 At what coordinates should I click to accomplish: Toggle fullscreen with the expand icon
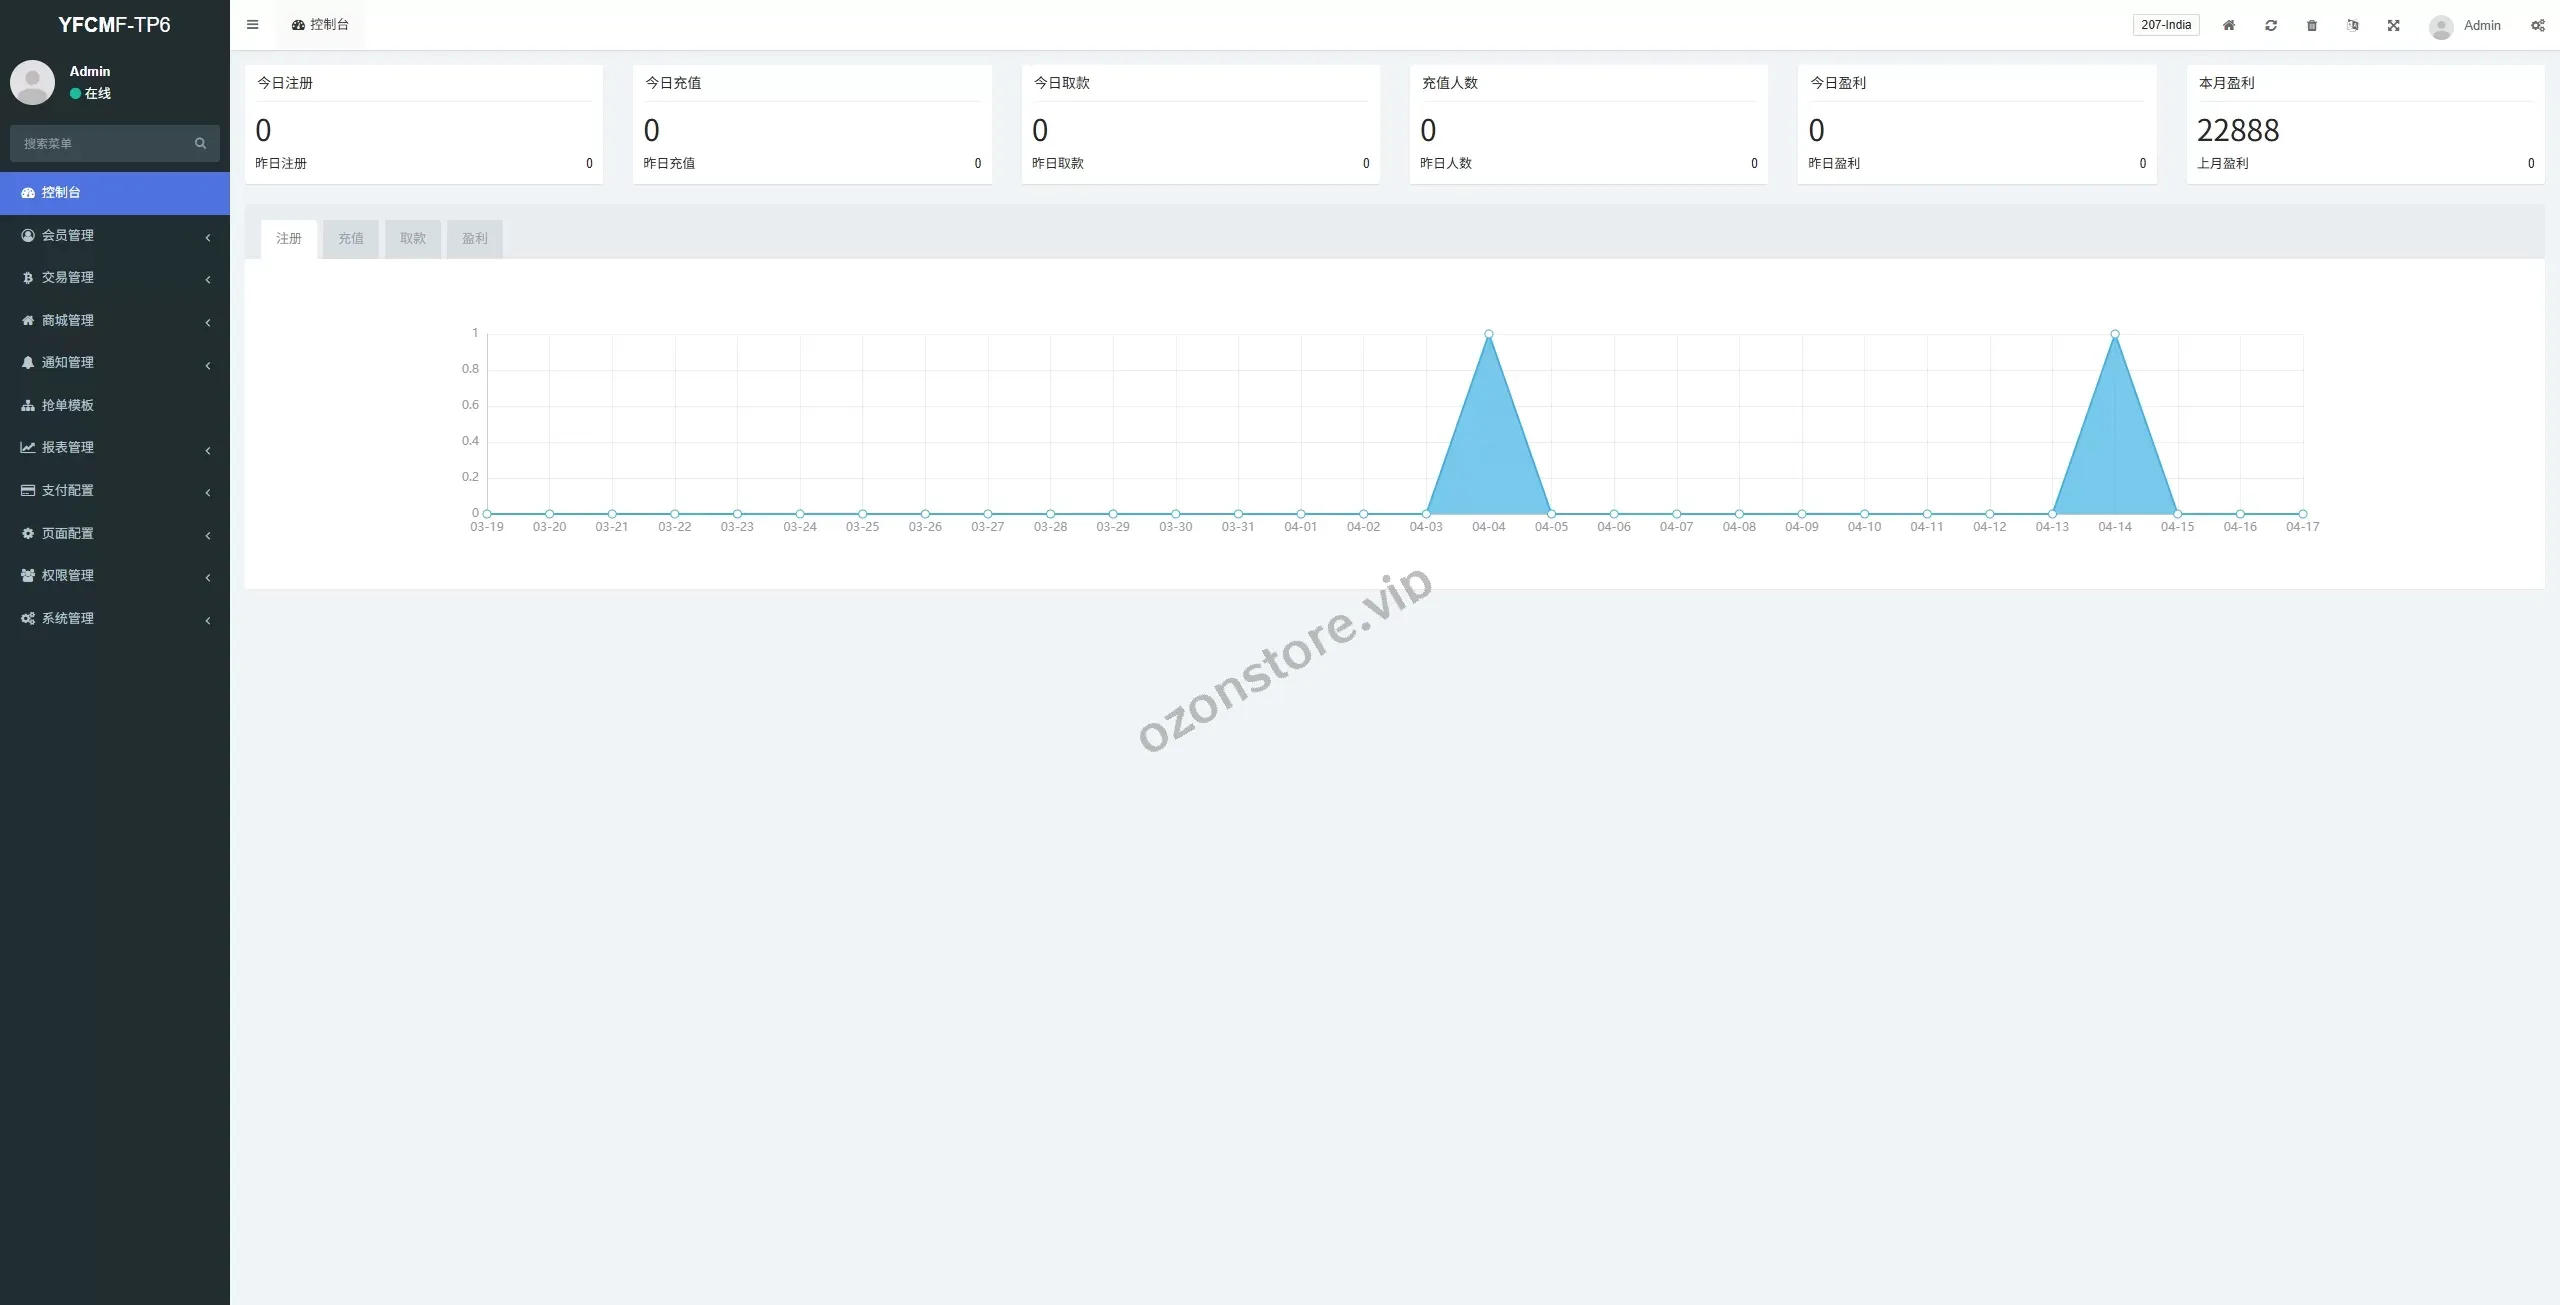[2393, 25]
